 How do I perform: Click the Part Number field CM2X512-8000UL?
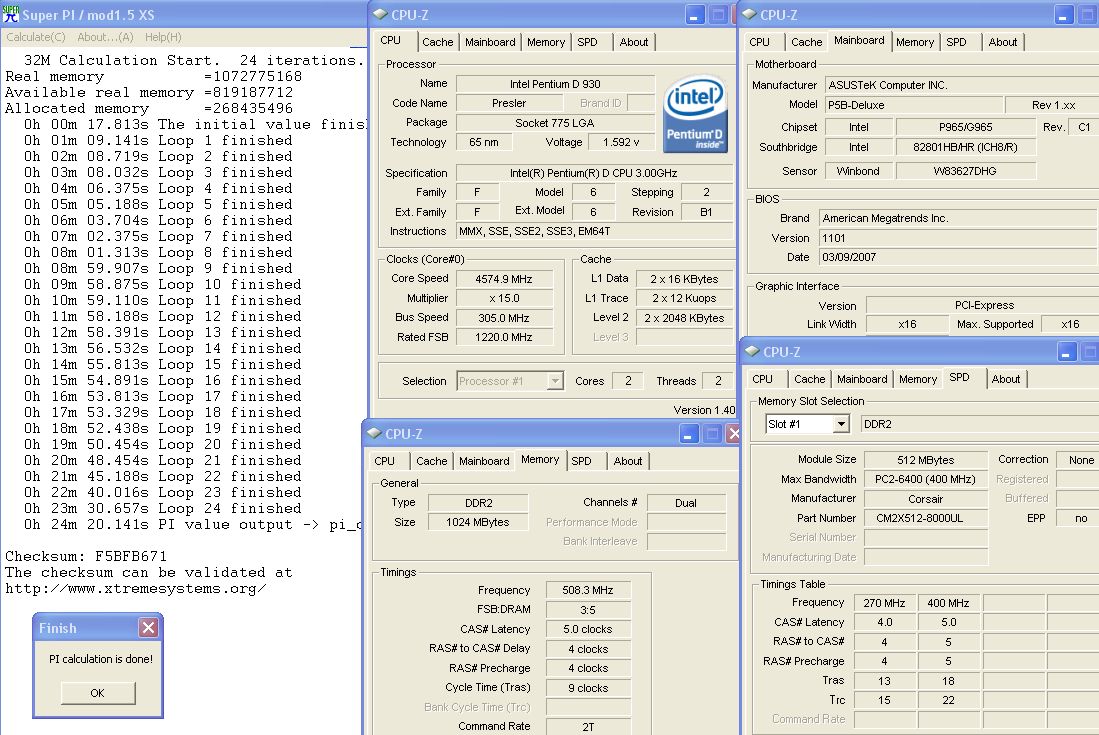tap(925, 518)
